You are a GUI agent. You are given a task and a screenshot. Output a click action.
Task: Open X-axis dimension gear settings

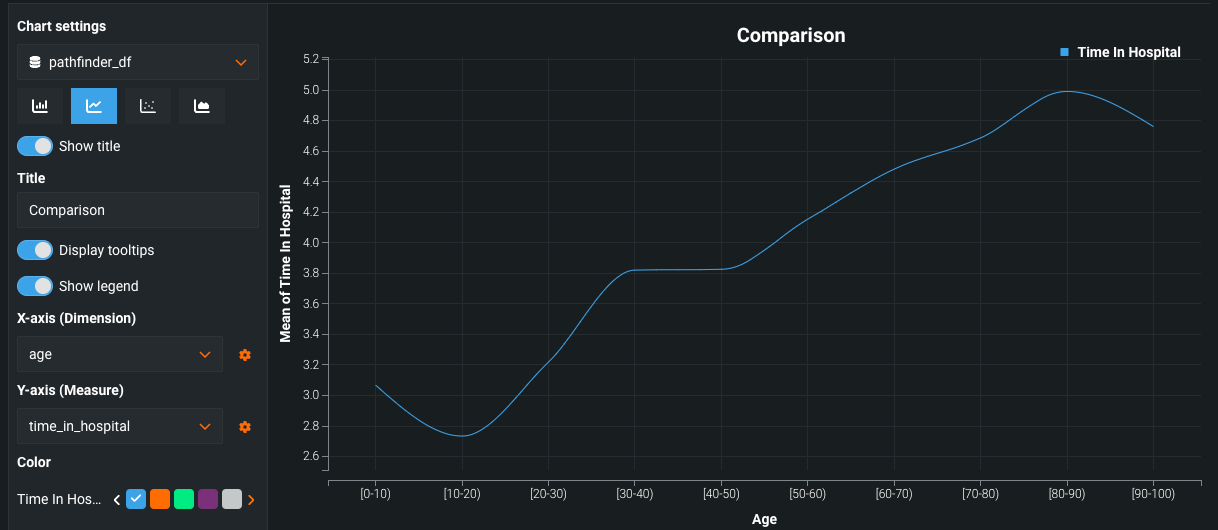tap(244, 355)
